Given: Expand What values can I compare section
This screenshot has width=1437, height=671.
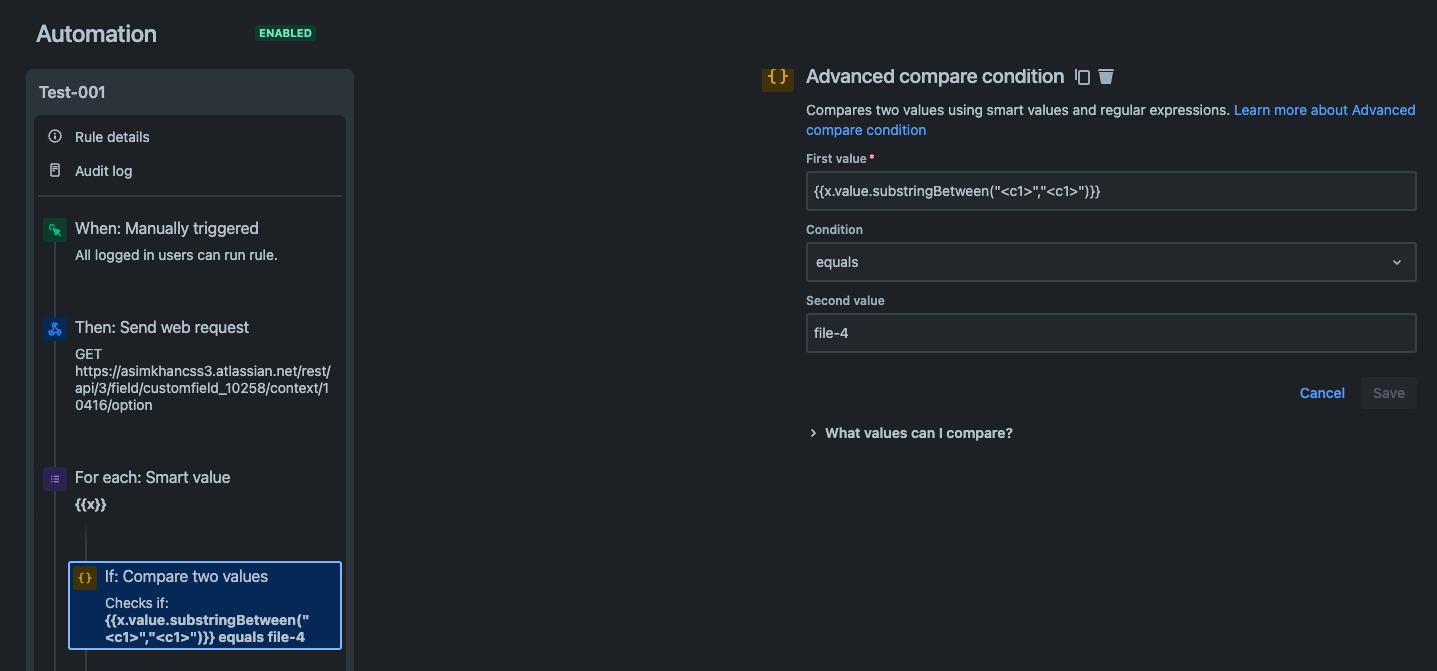Looking at the screenshot, I should pos(918,433).
